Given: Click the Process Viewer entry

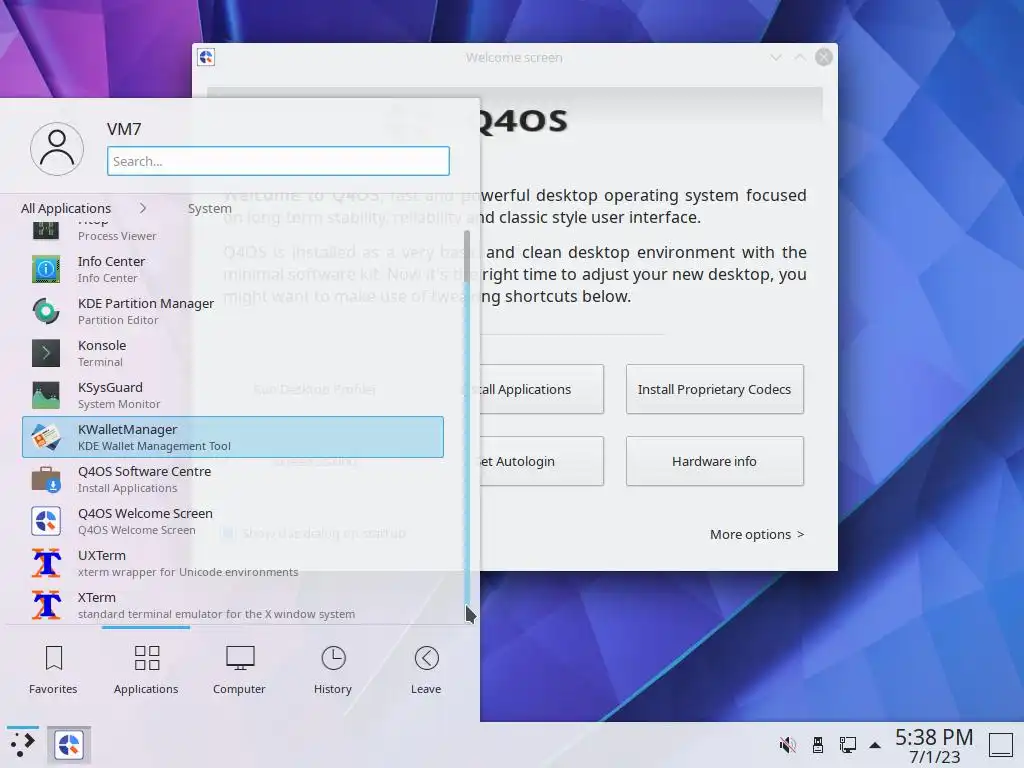Looking at the screenshot, I should point(232,231).
